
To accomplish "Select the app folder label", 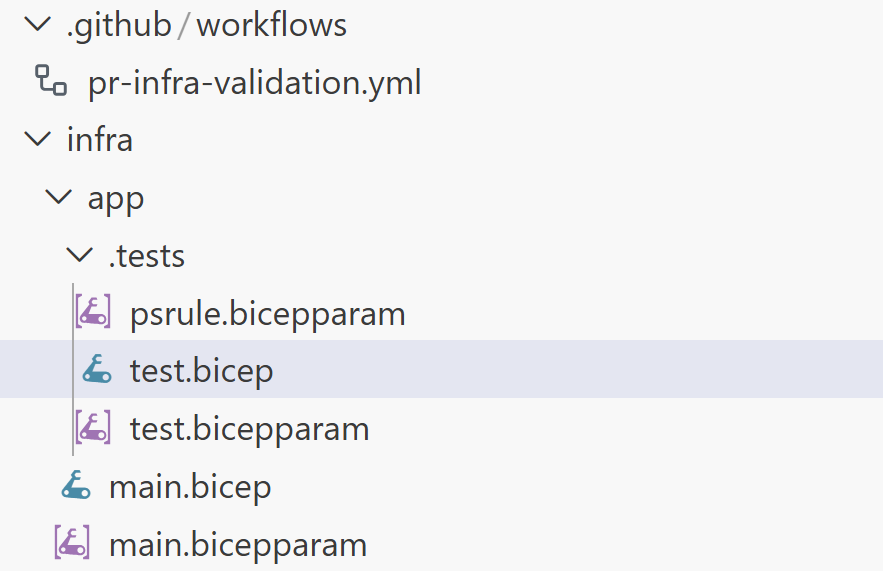I will click(x=116, y=198).
